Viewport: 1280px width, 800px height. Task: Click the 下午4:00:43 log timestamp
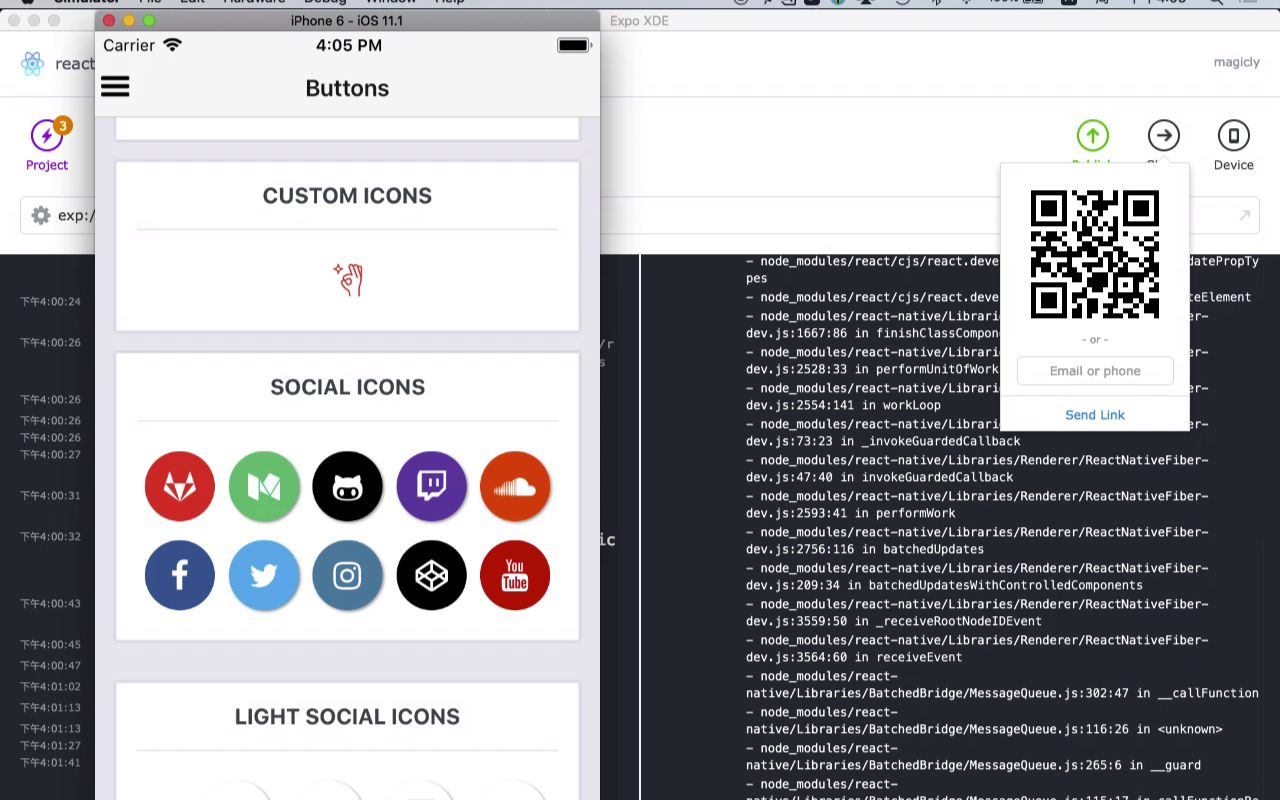tap(50, 604)
